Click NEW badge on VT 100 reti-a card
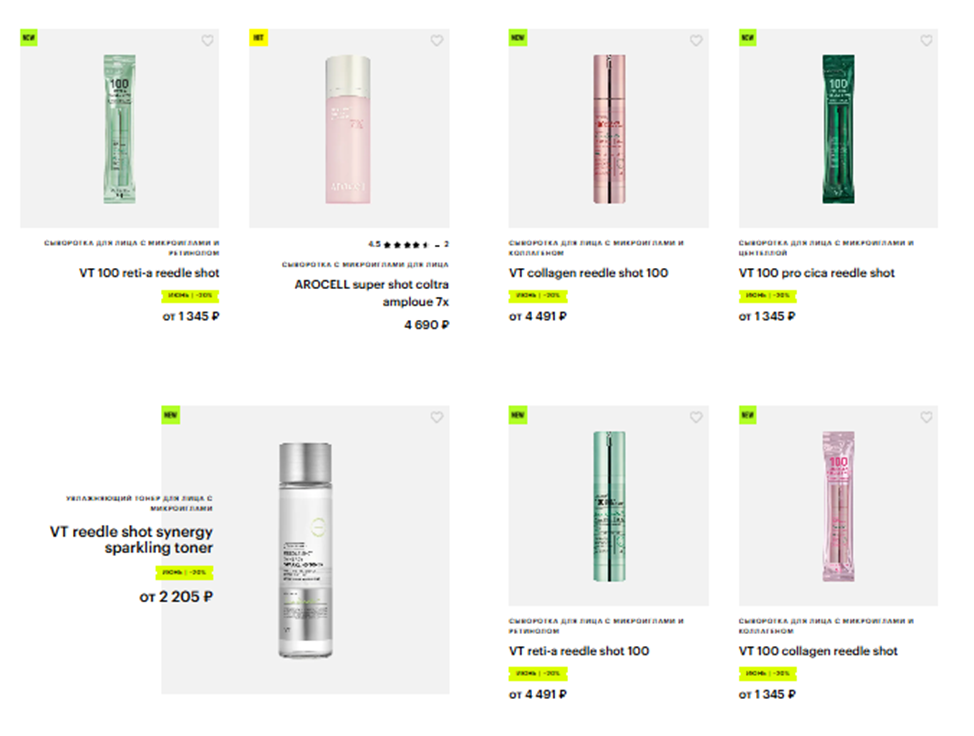974x736 pixels. click(x=29, y=38)
